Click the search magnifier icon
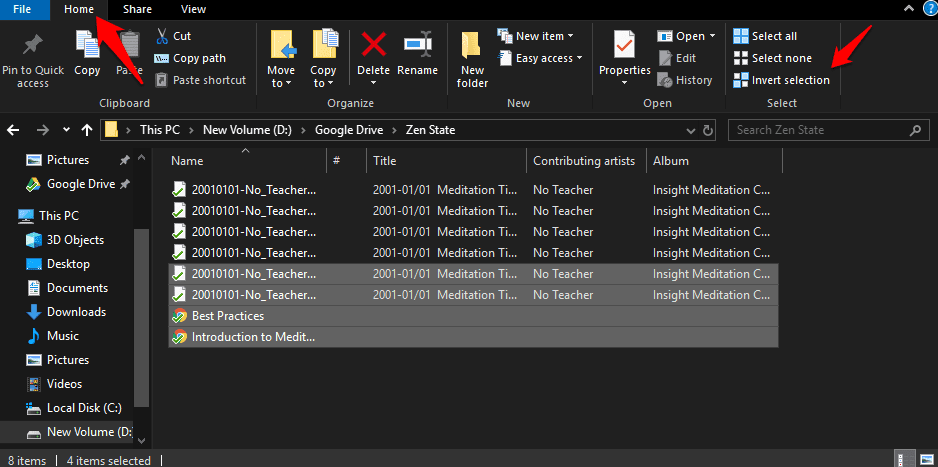This screenshot has width=938, height=467. point(915,130)
